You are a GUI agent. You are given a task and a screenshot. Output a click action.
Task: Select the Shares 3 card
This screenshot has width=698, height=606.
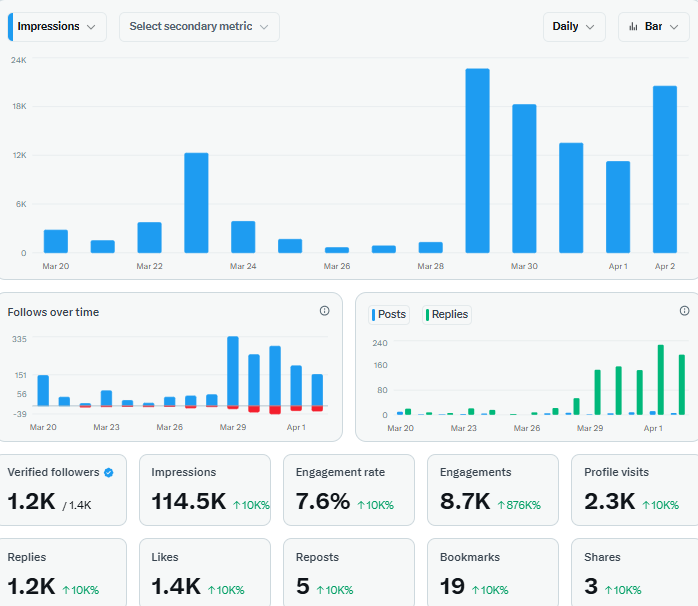pyautogui.click(x=635, y=572)
